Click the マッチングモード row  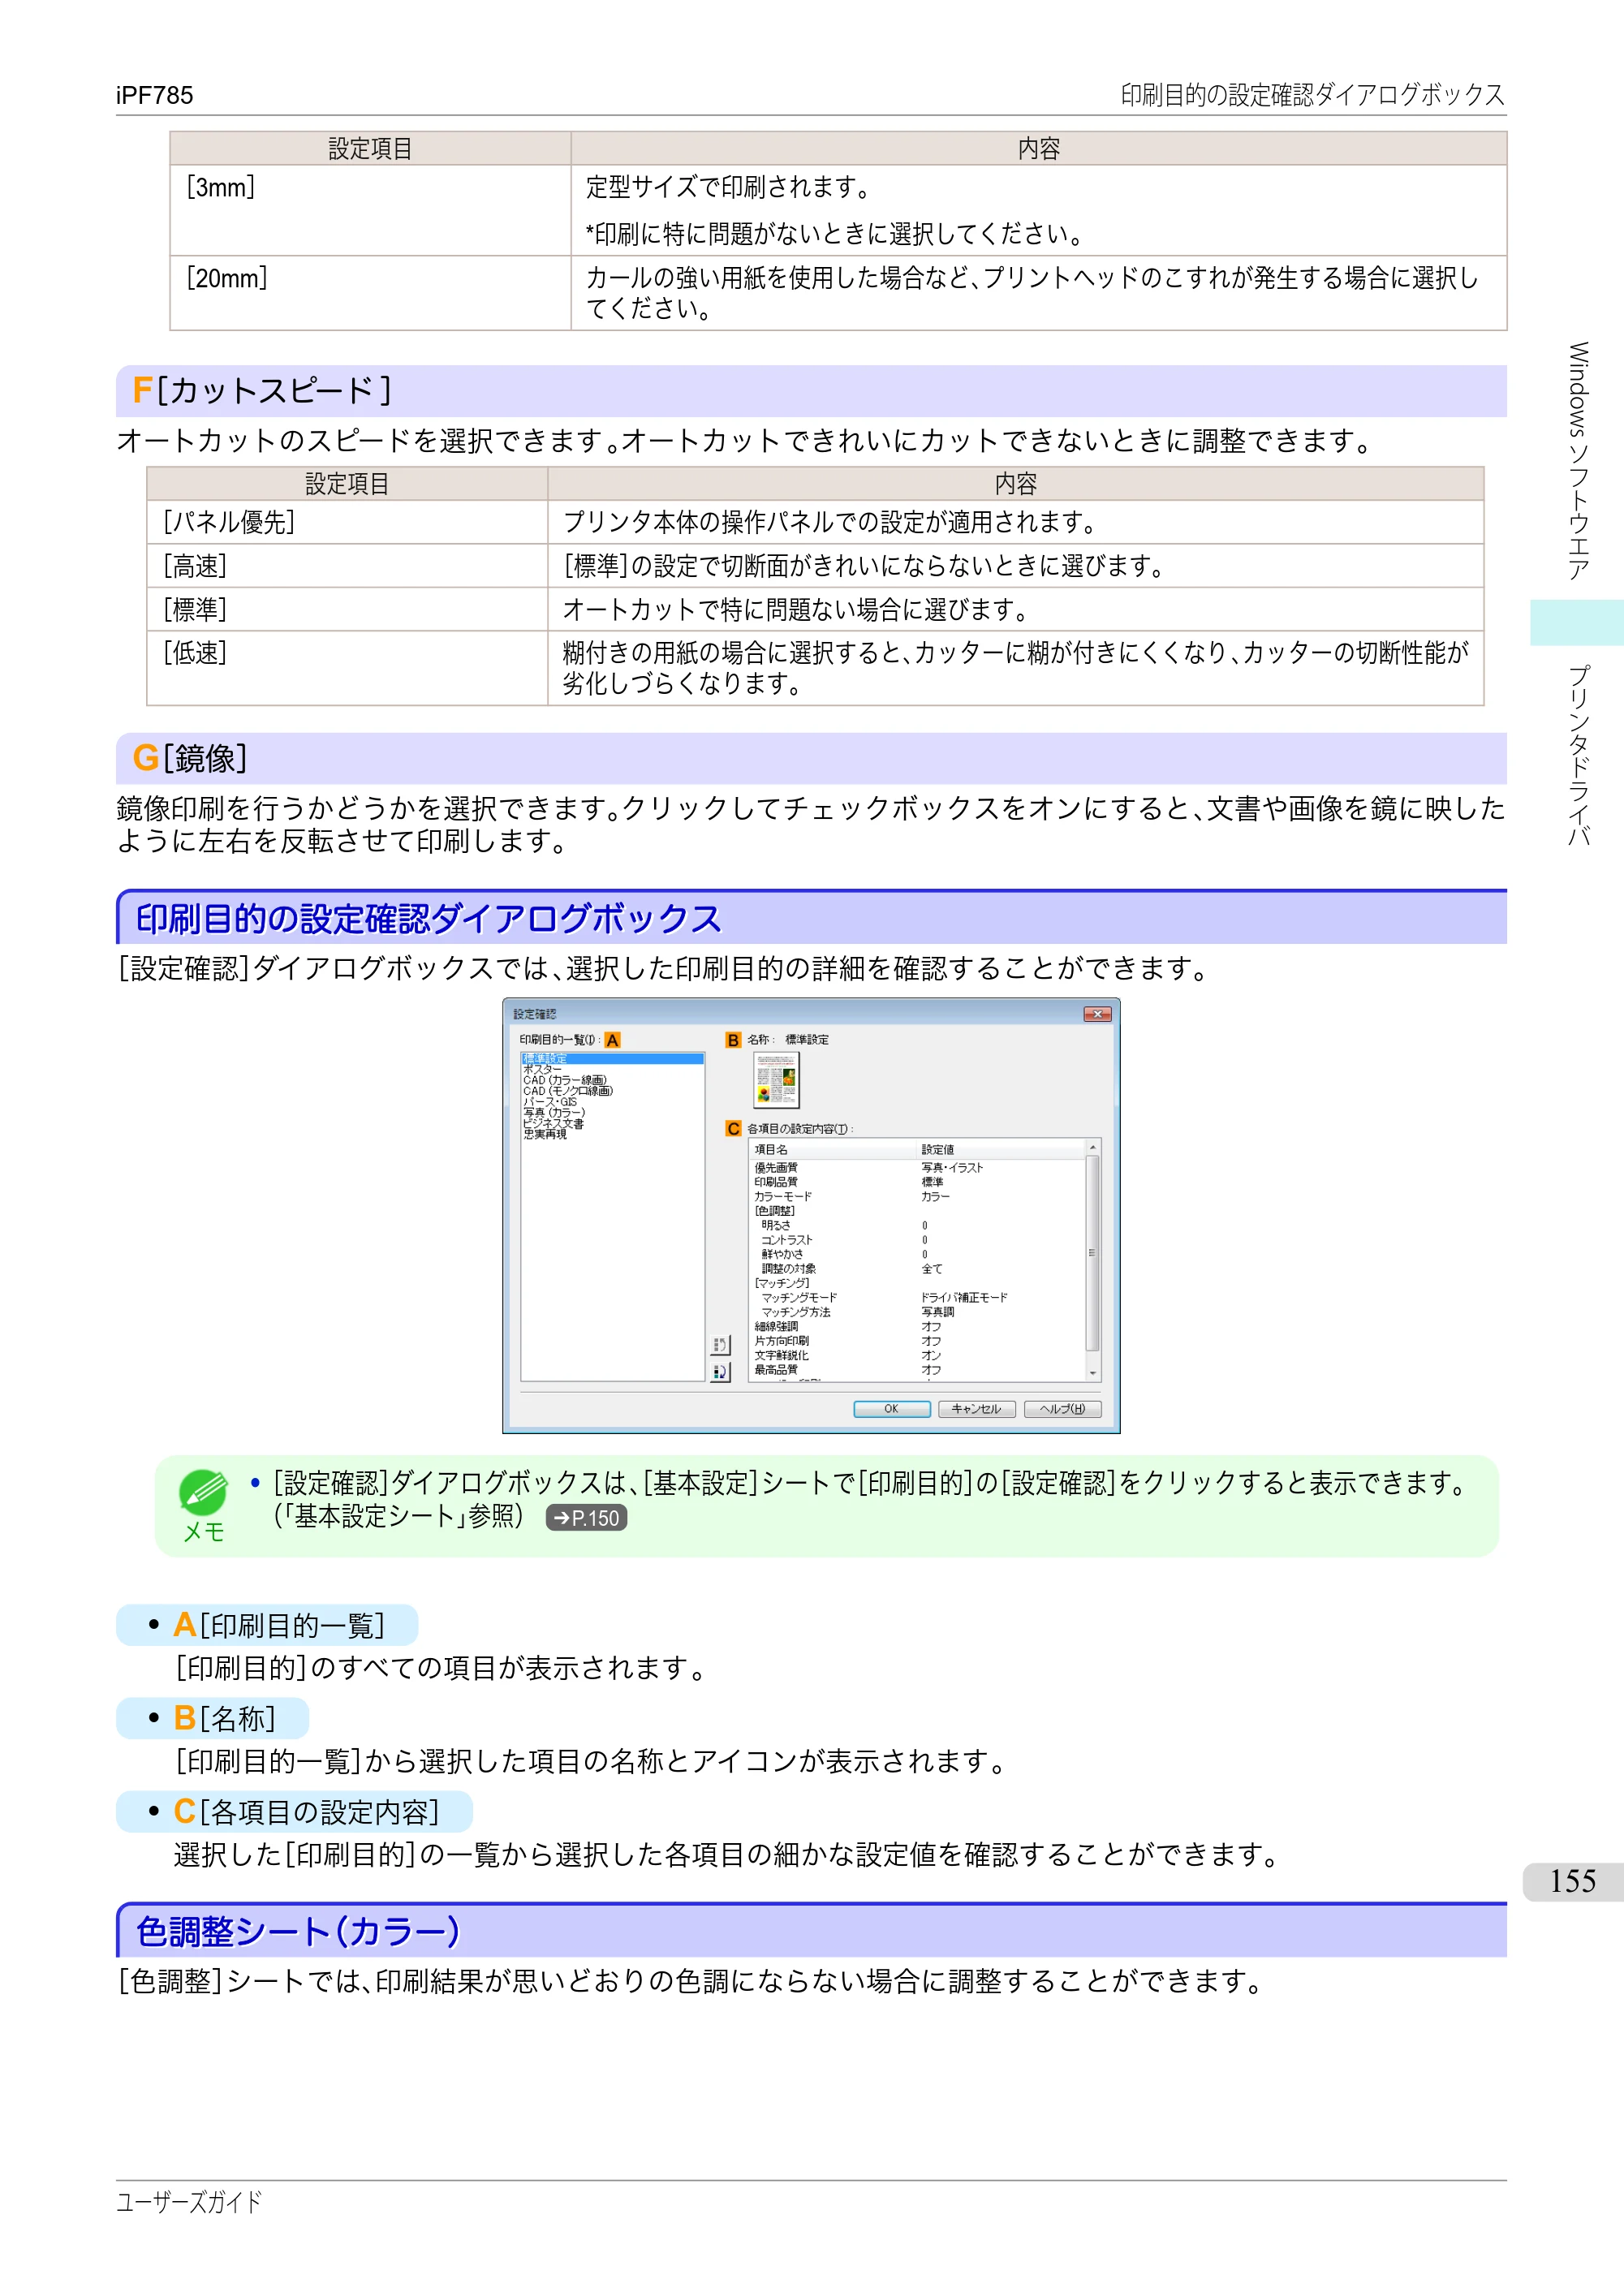pyautogui.click(x=918, y=1298)
